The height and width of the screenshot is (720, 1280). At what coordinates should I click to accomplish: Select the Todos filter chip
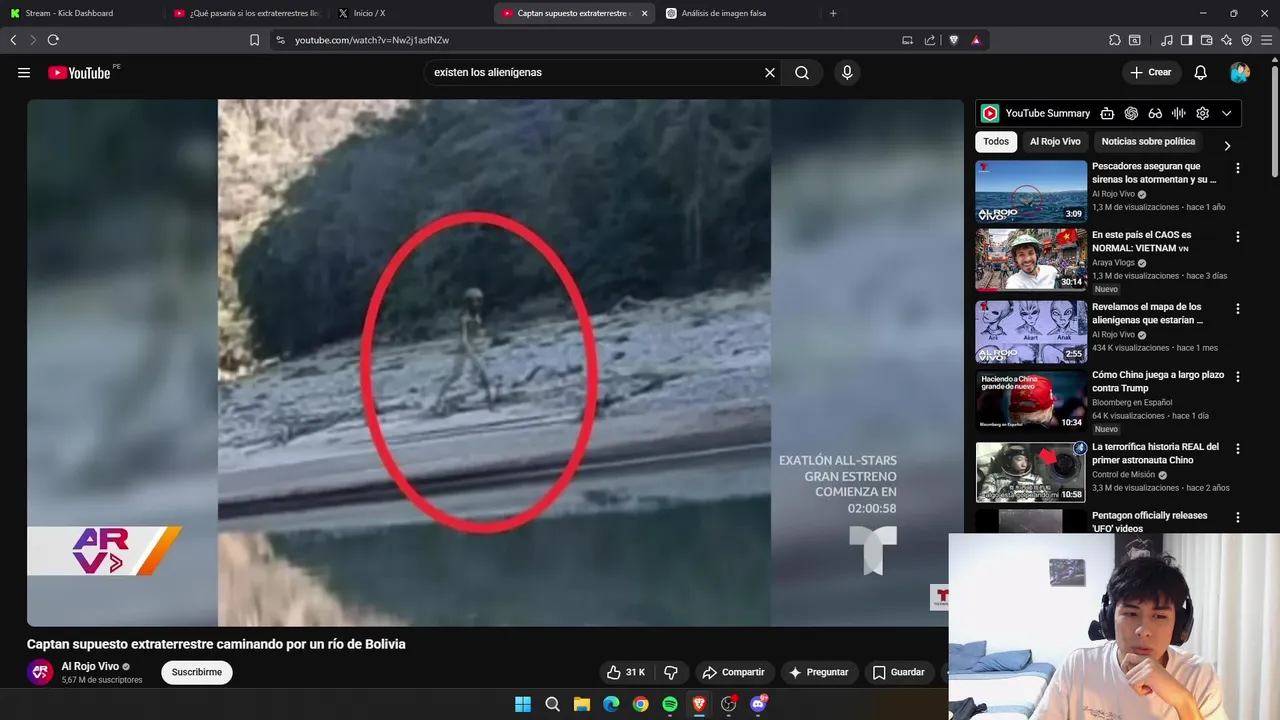click(996, 141)
